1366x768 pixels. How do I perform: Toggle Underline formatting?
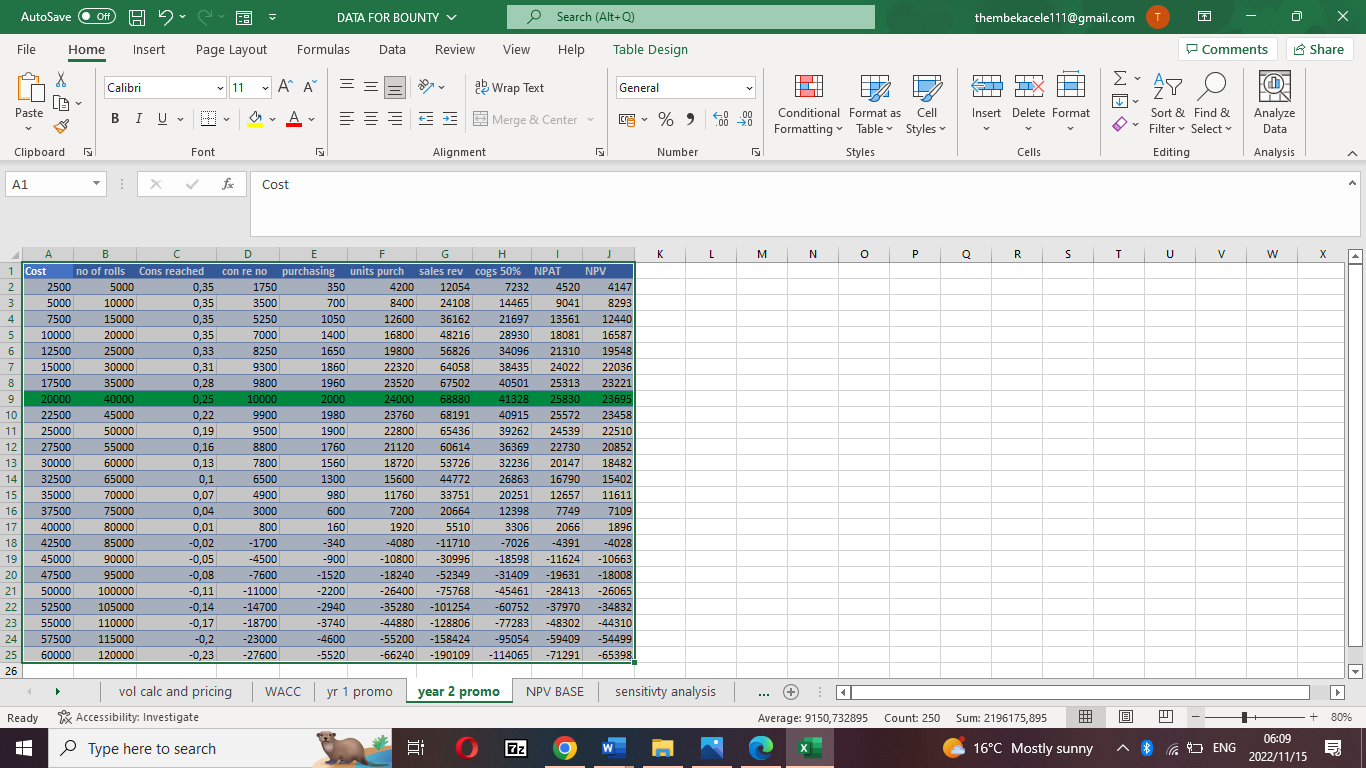click(163, 120)
